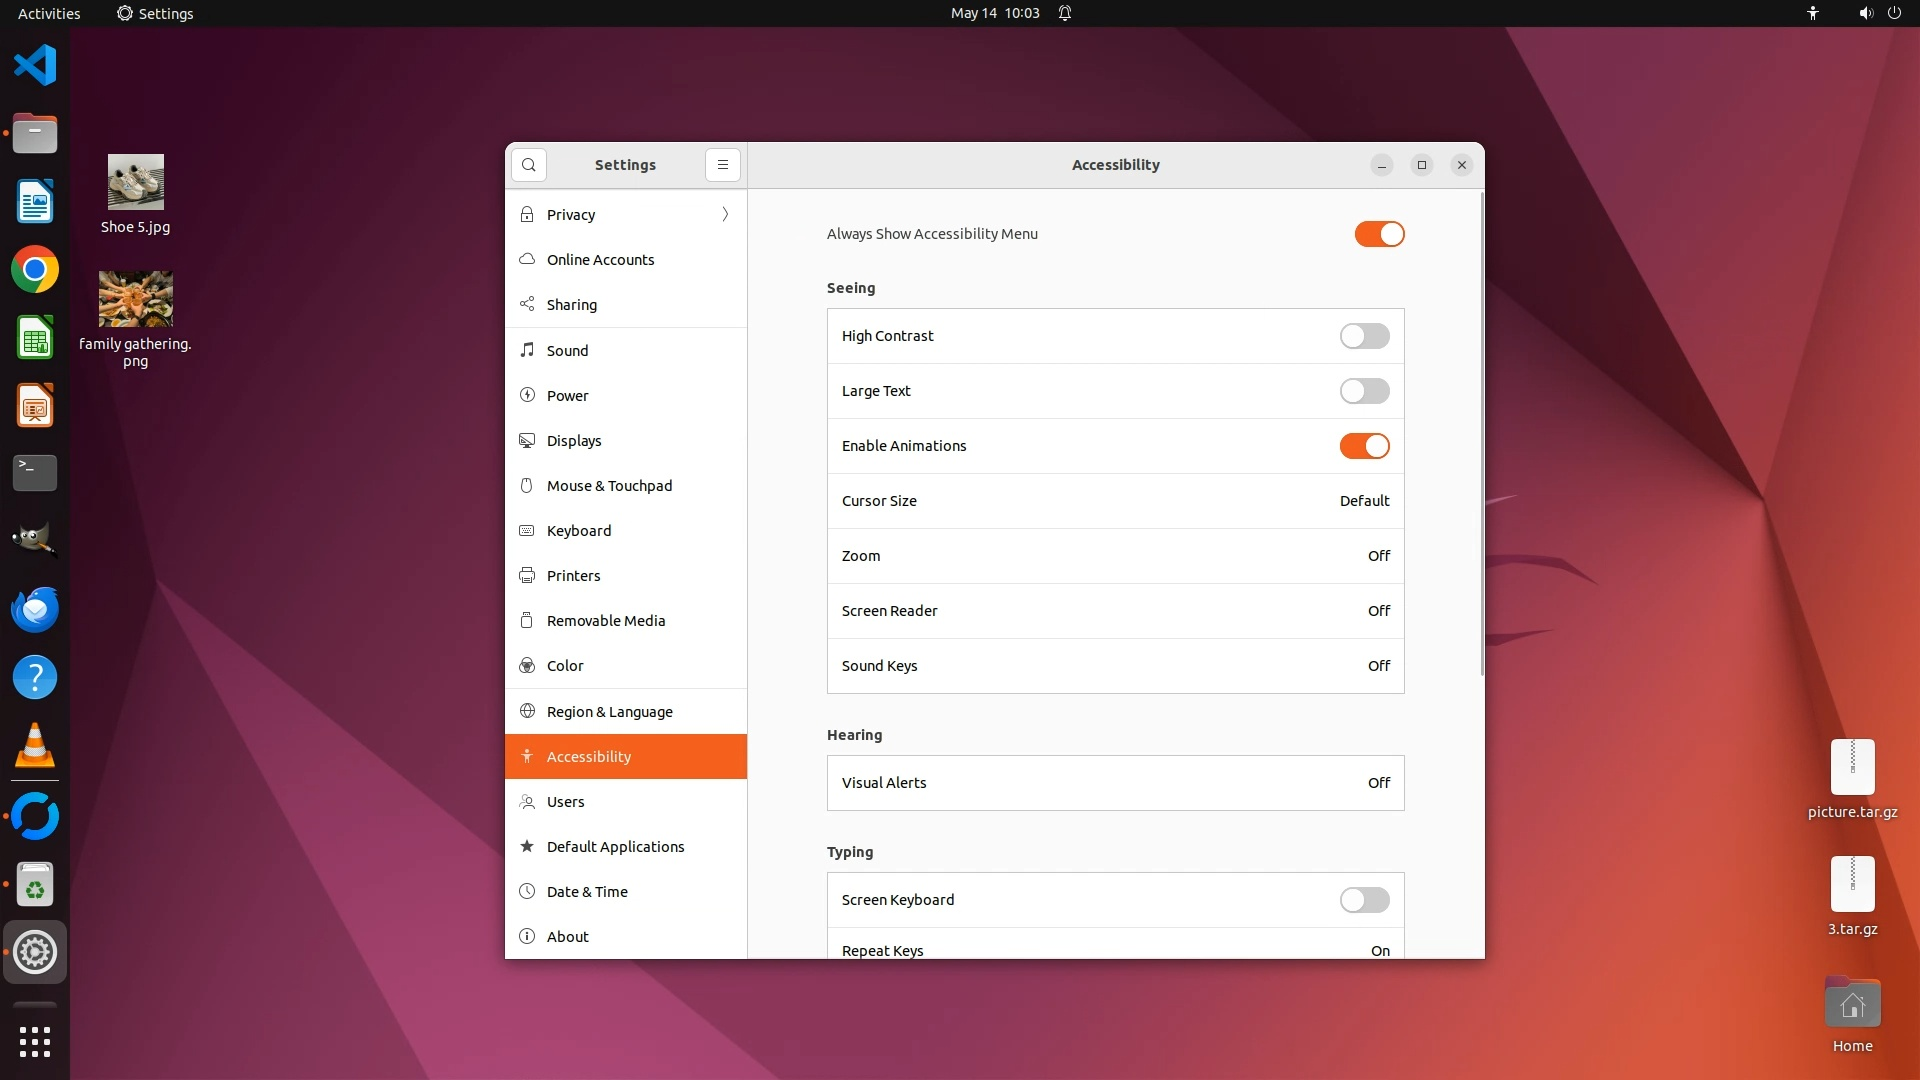Open the GIMP icon in dock
The image size is (1920, 1080).
35,540
